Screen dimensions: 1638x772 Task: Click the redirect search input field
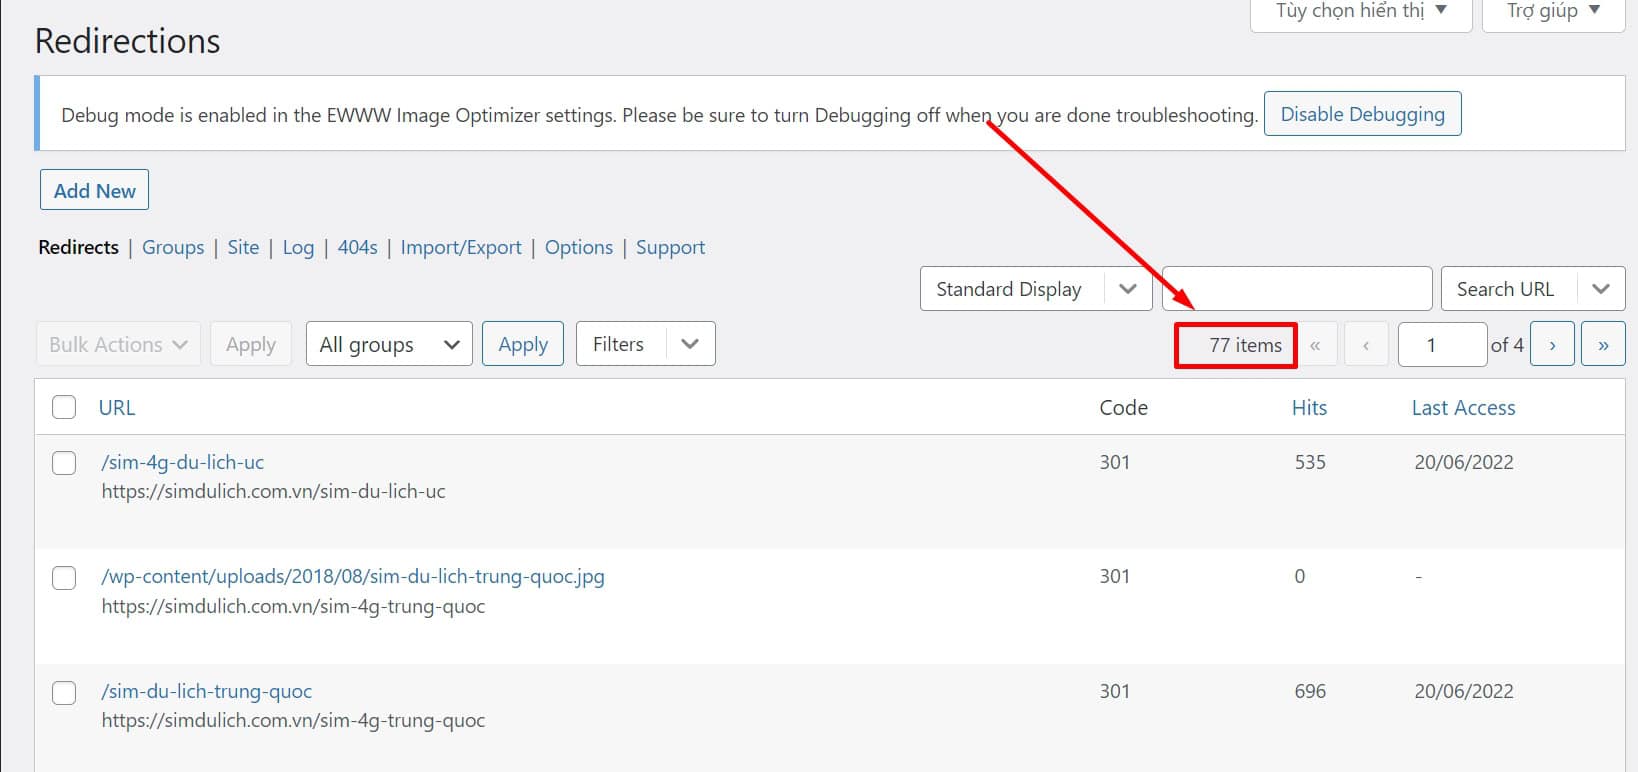1296,289
